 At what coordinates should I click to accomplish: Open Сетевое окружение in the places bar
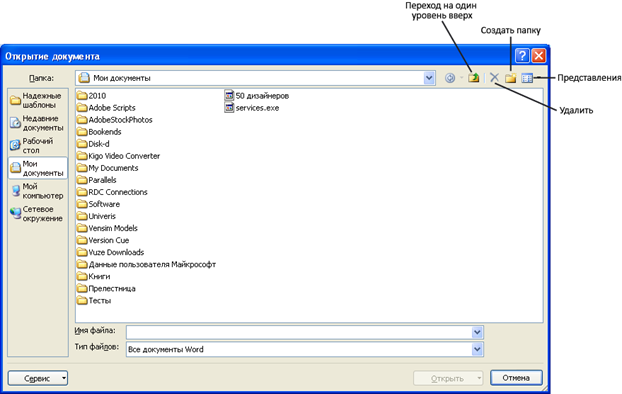(37, 213)
